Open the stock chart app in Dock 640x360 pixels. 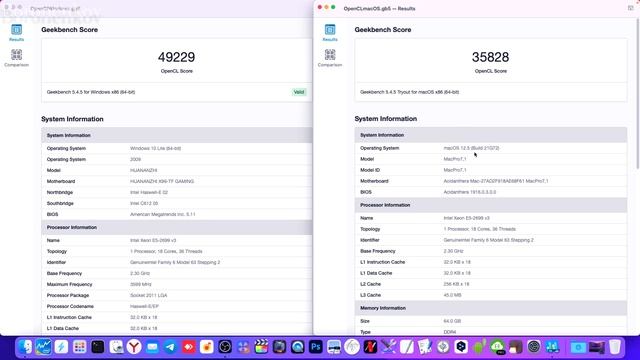tap(43, 347)
